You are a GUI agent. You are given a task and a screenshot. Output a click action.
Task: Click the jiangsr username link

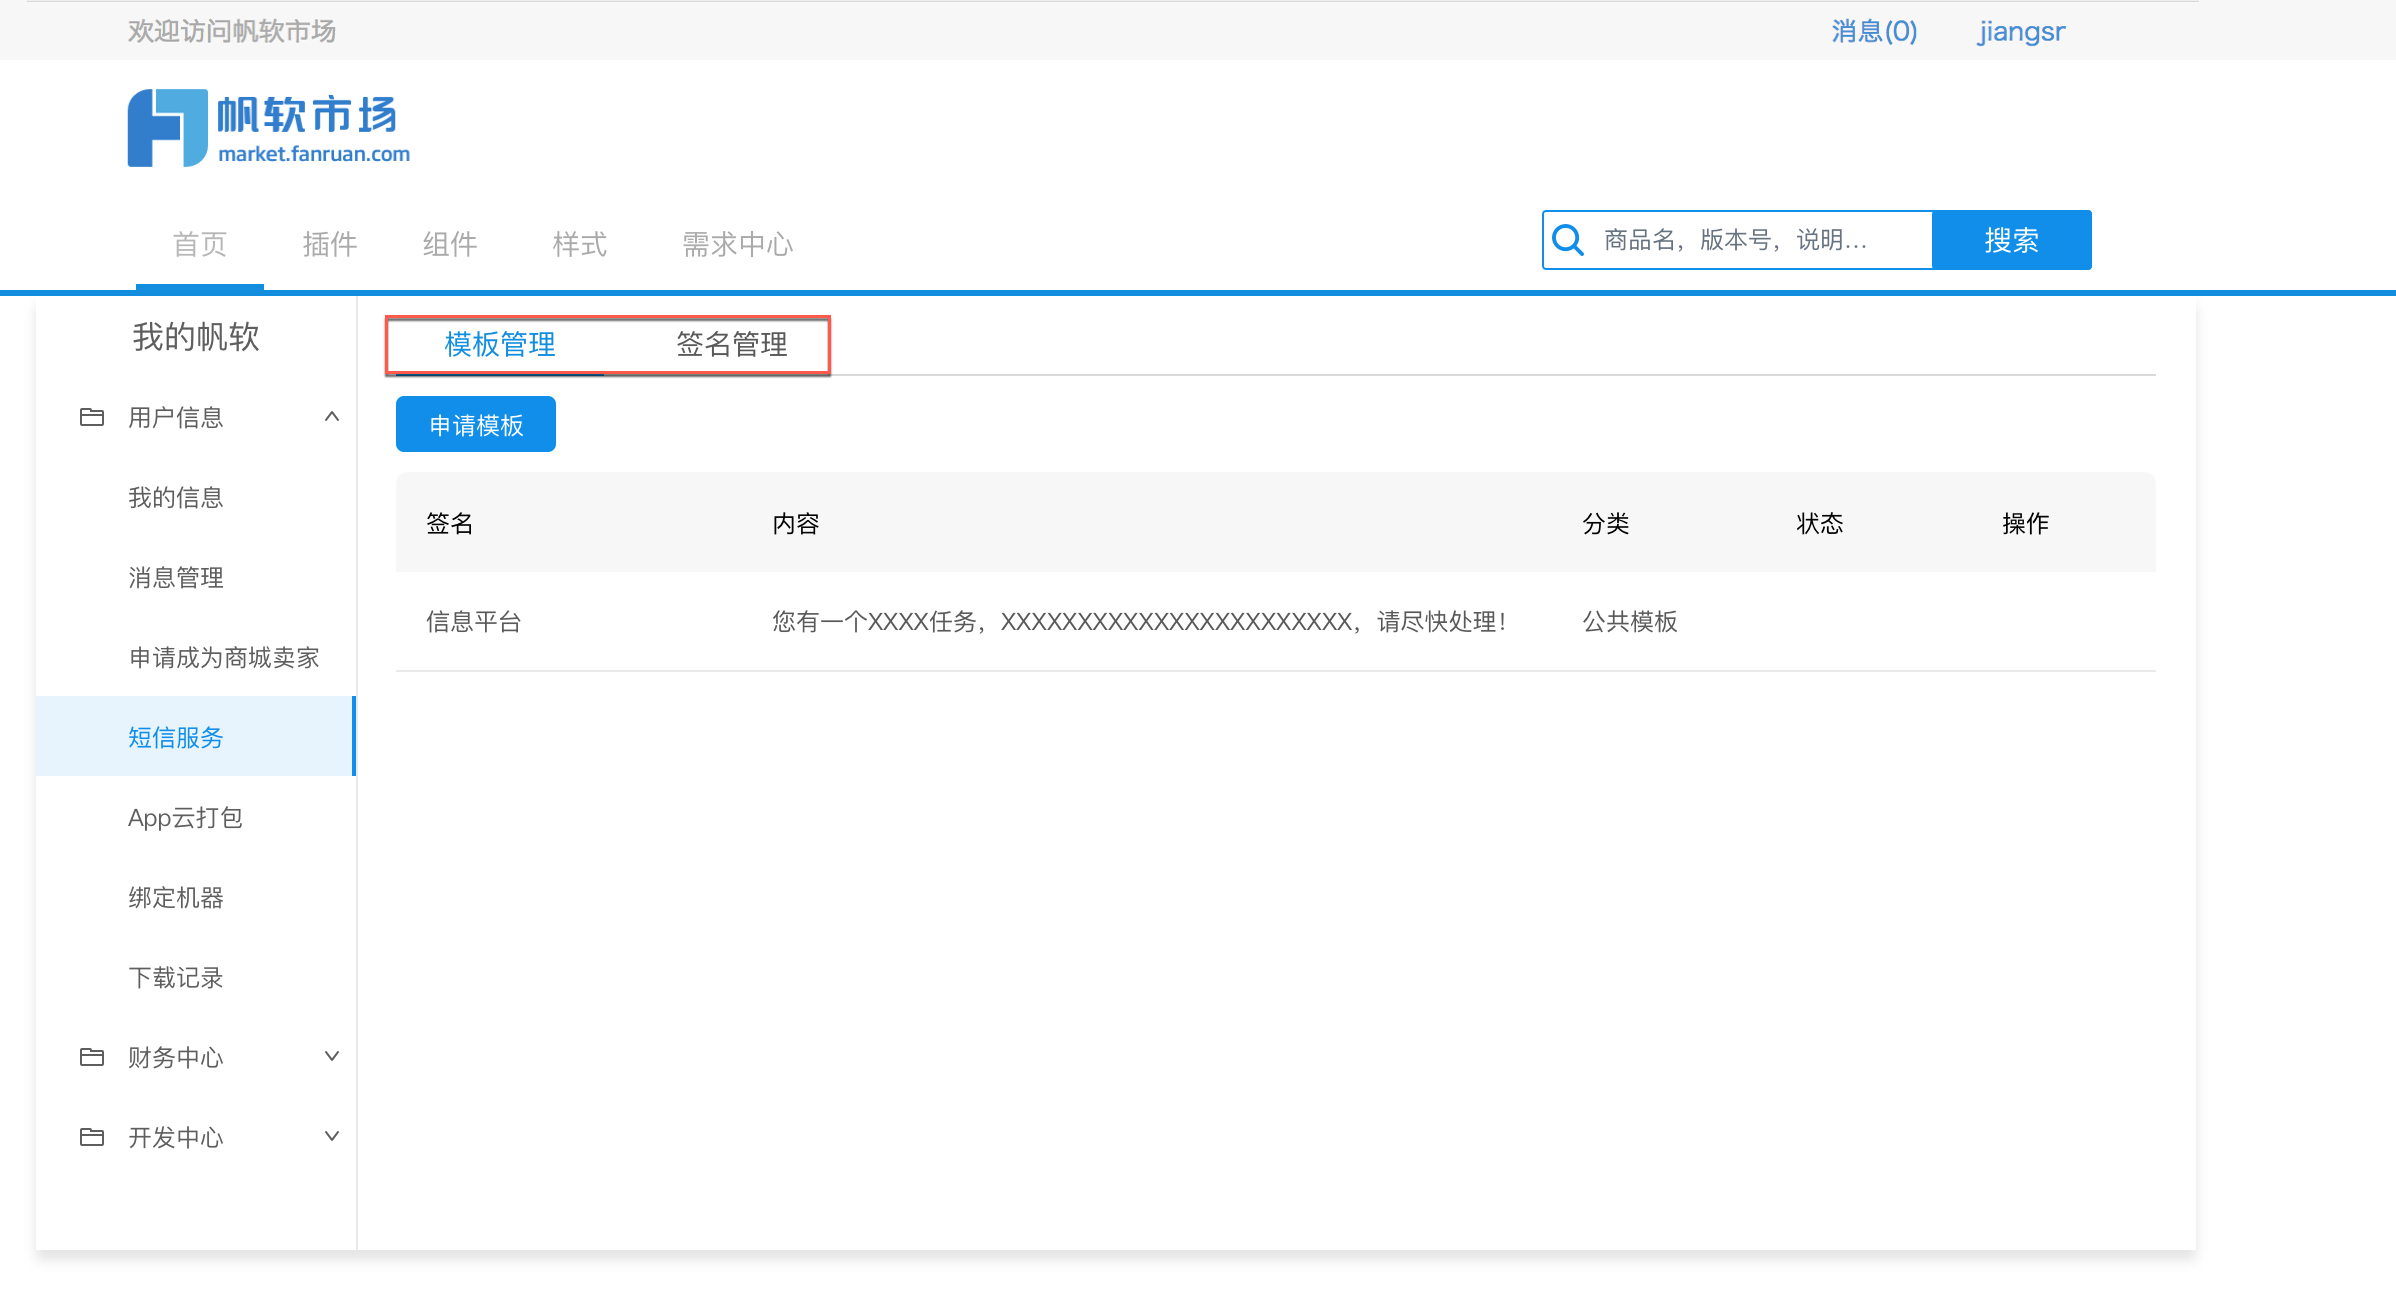click(x=2020, y=32)
